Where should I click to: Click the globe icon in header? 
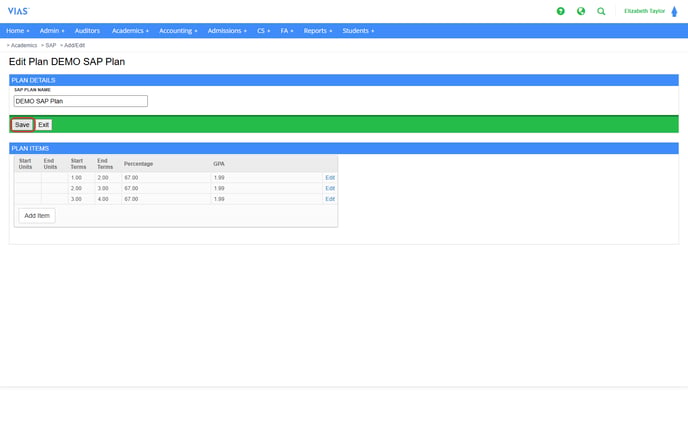click(x=581, y=11)
